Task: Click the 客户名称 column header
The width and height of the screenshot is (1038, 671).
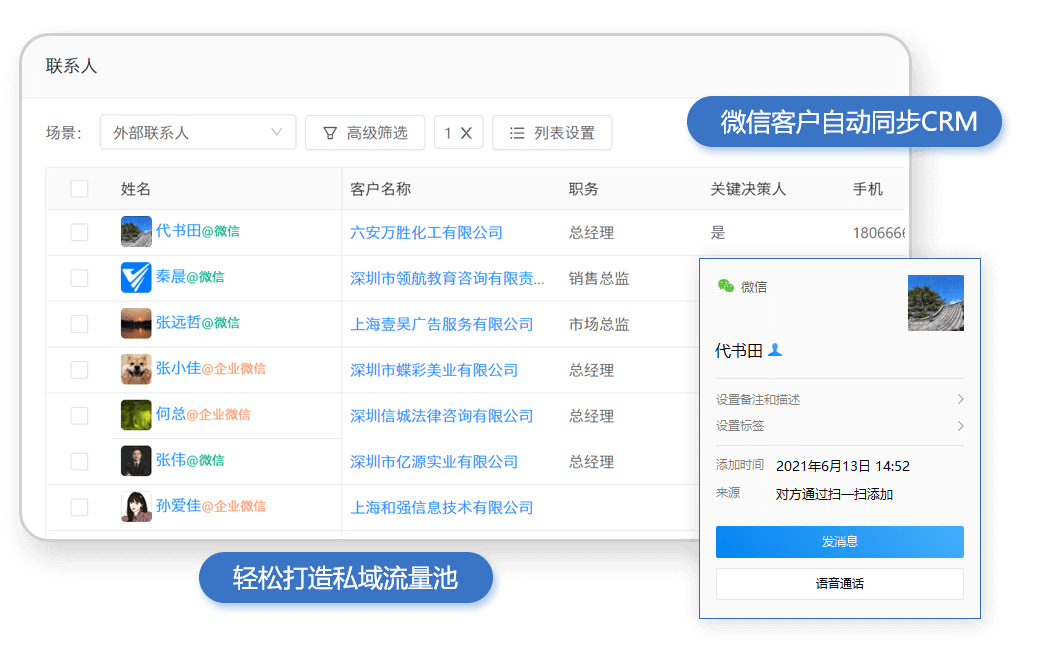Action: (380, 189)
